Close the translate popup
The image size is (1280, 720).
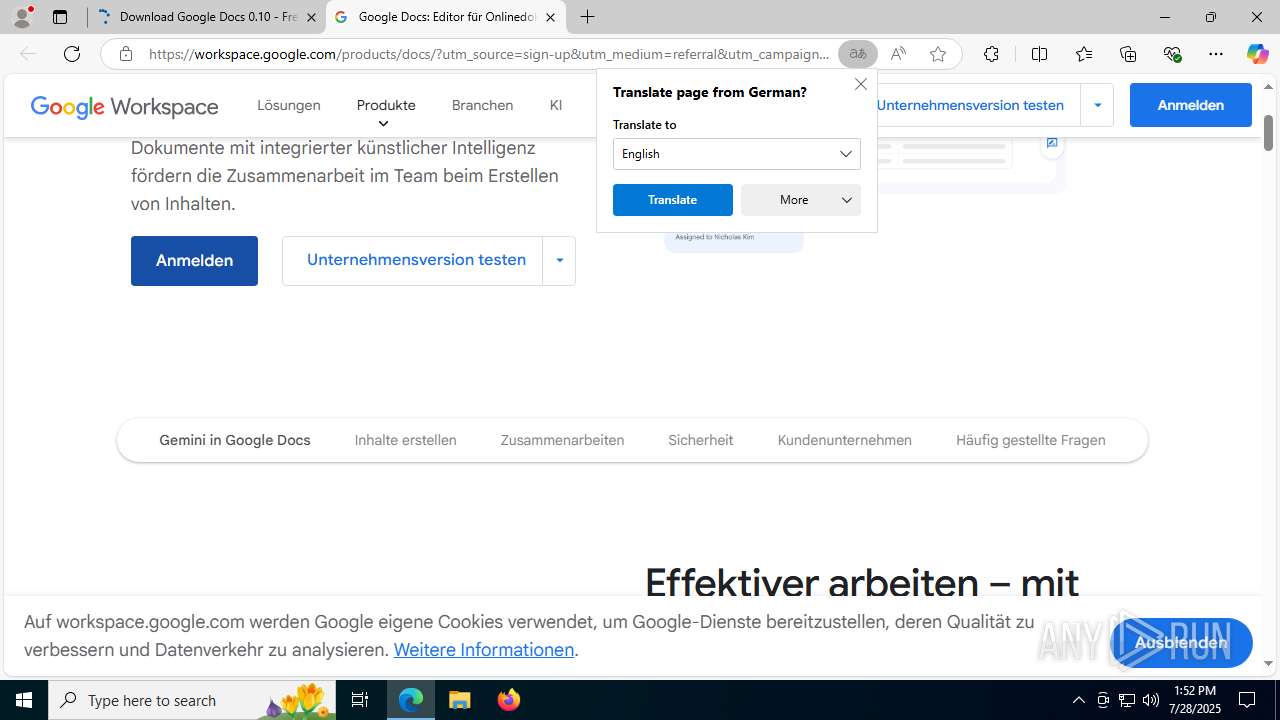[x=861, y=84]
